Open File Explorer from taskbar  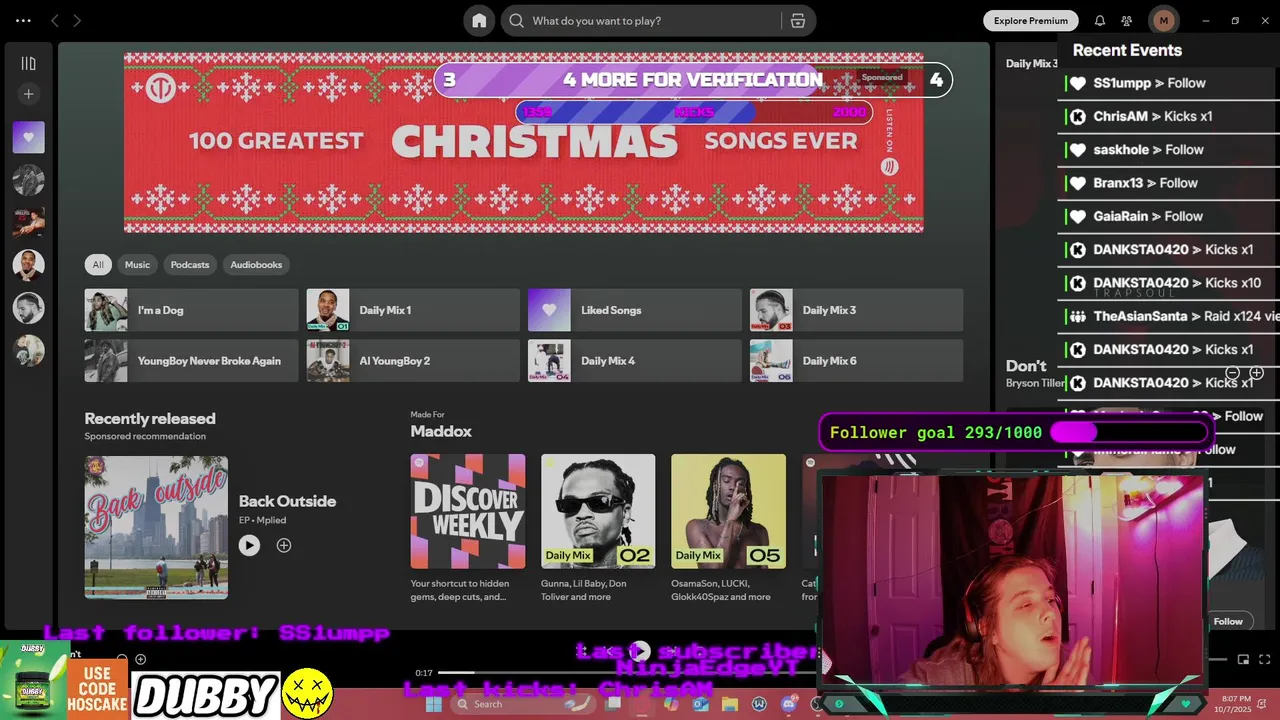[x=730, y=704]
